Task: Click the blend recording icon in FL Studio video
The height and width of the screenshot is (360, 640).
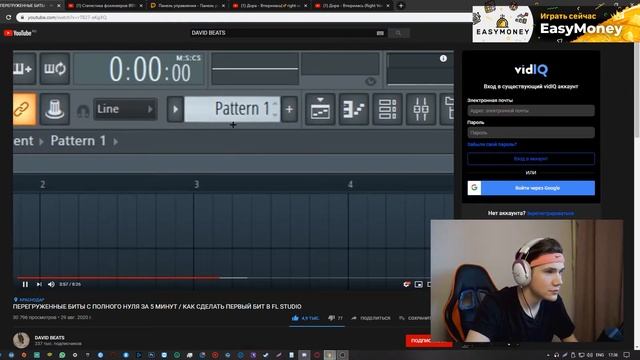Action: tap(23, 68)
